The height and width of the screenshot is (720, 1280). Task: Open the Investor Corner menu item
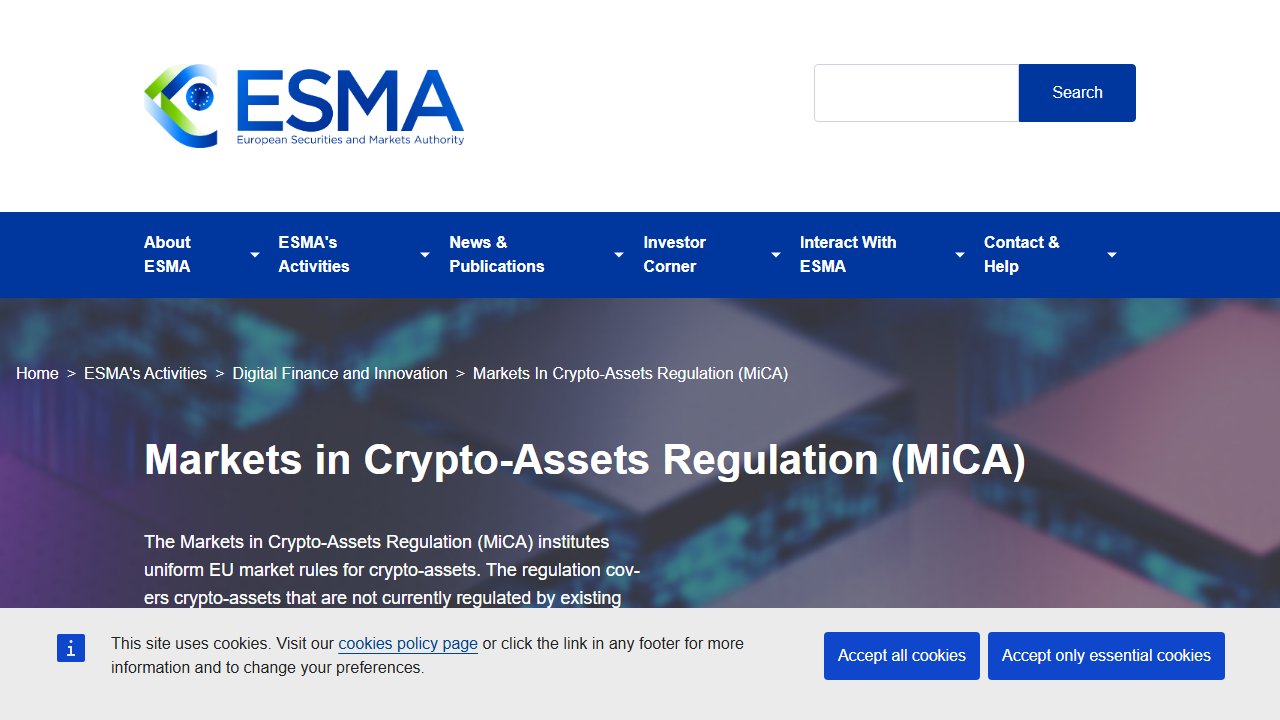(675, 254)
